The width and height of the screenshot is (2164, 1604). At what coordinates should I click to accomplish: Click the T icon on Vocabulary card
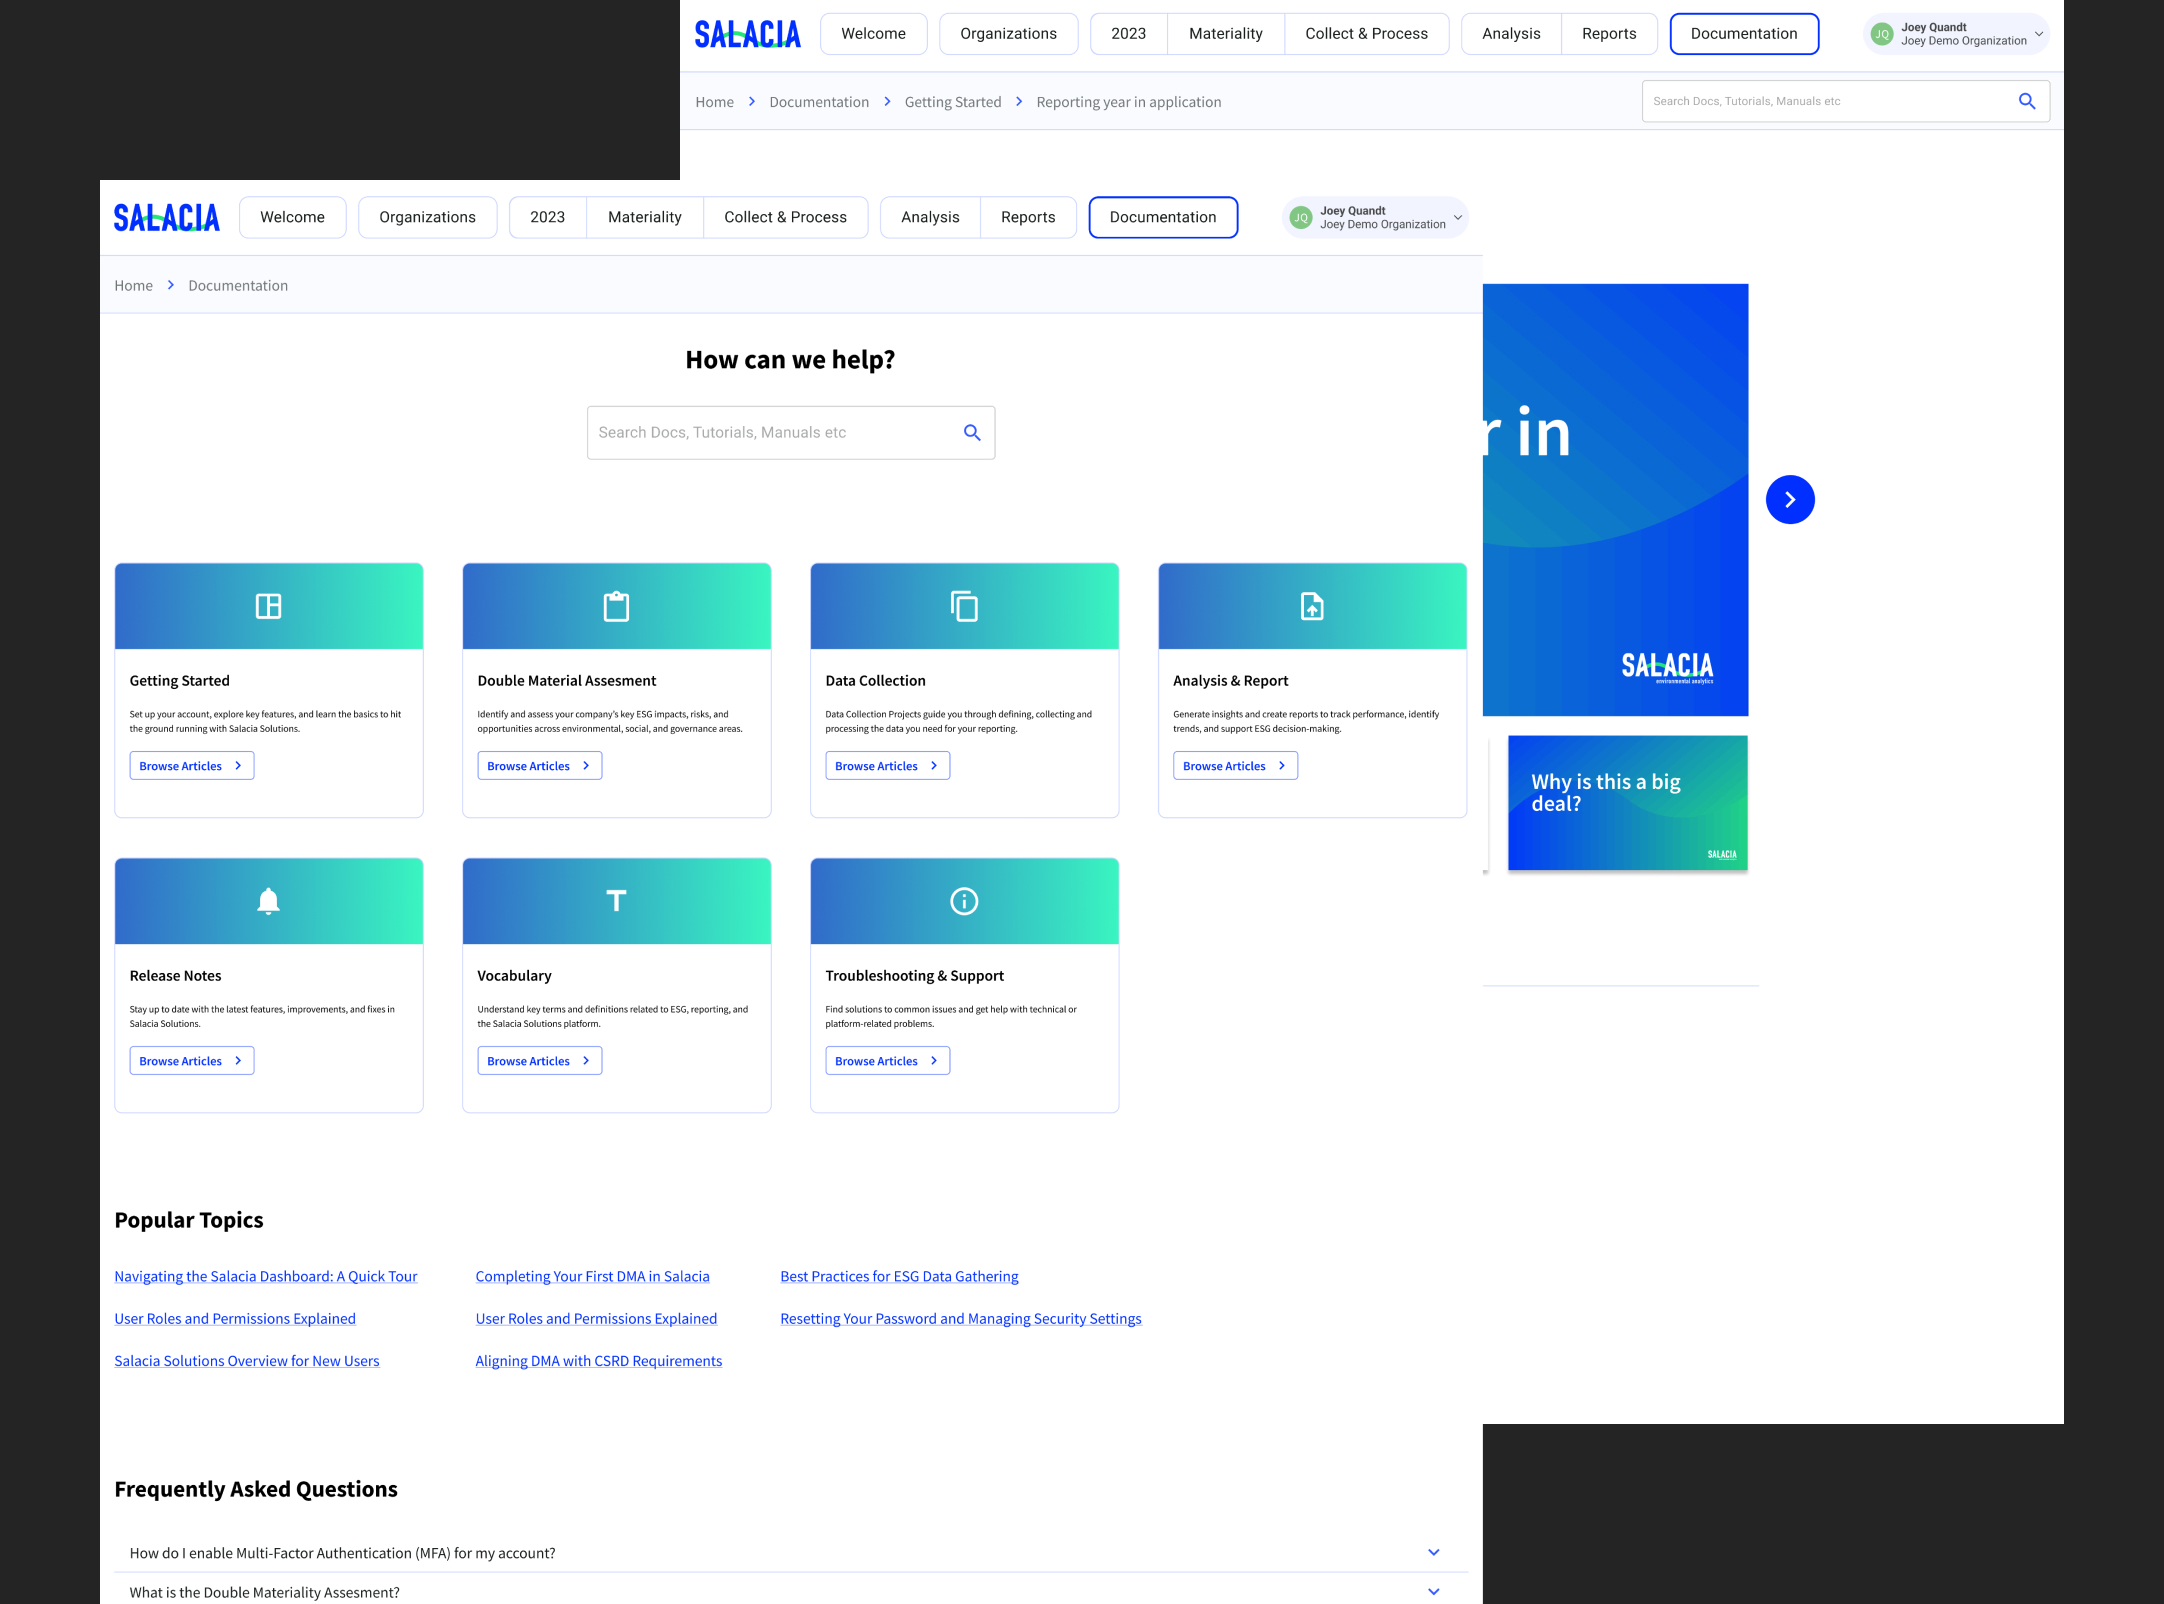[x=616, y=901]
